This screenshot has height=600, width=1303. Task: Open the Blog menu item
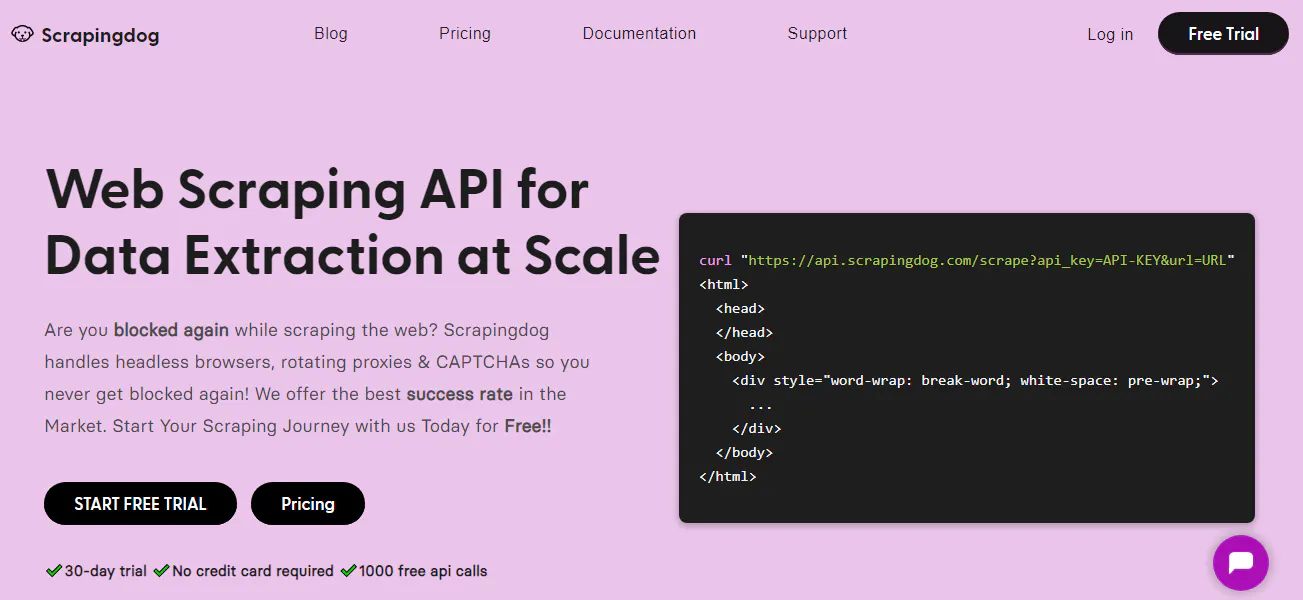click(x=330, y=33)
